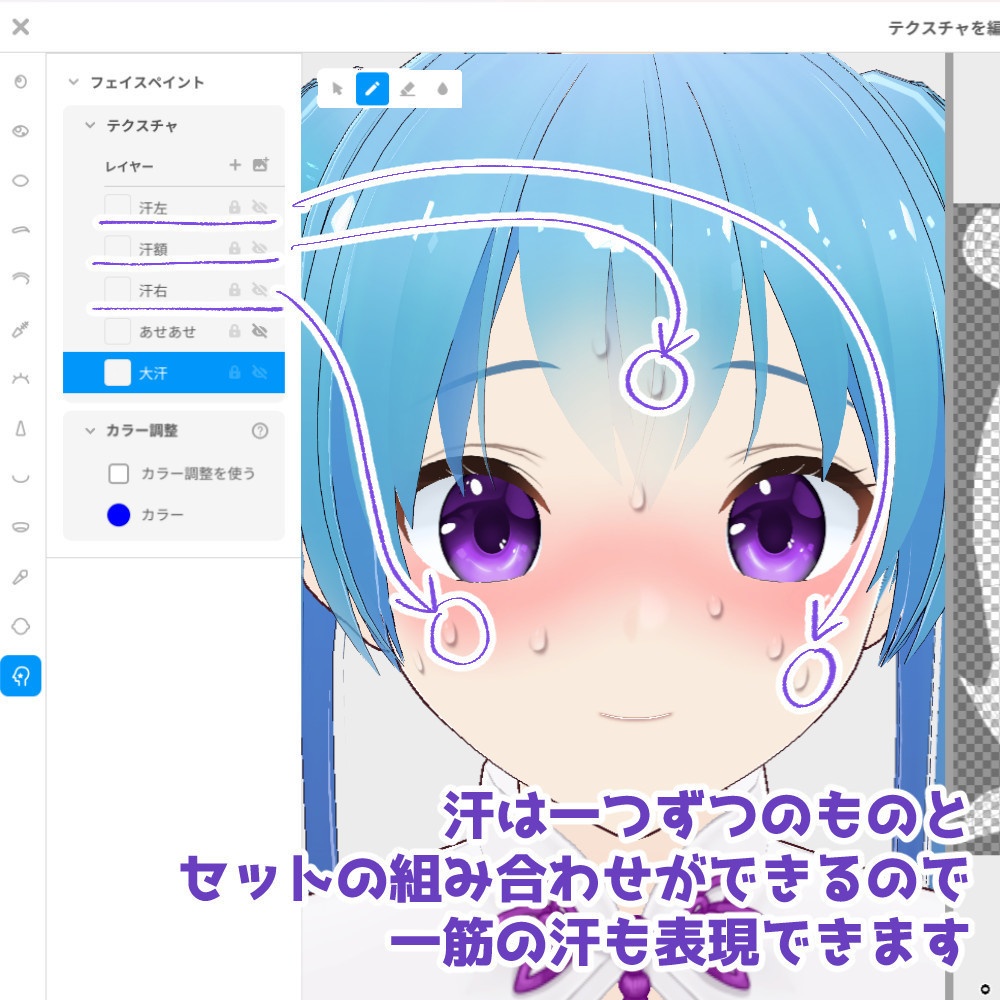Switch to the nose editing category
Image resolution: width=1000 pixels, height=1000 pixels.
pos(21,427)
